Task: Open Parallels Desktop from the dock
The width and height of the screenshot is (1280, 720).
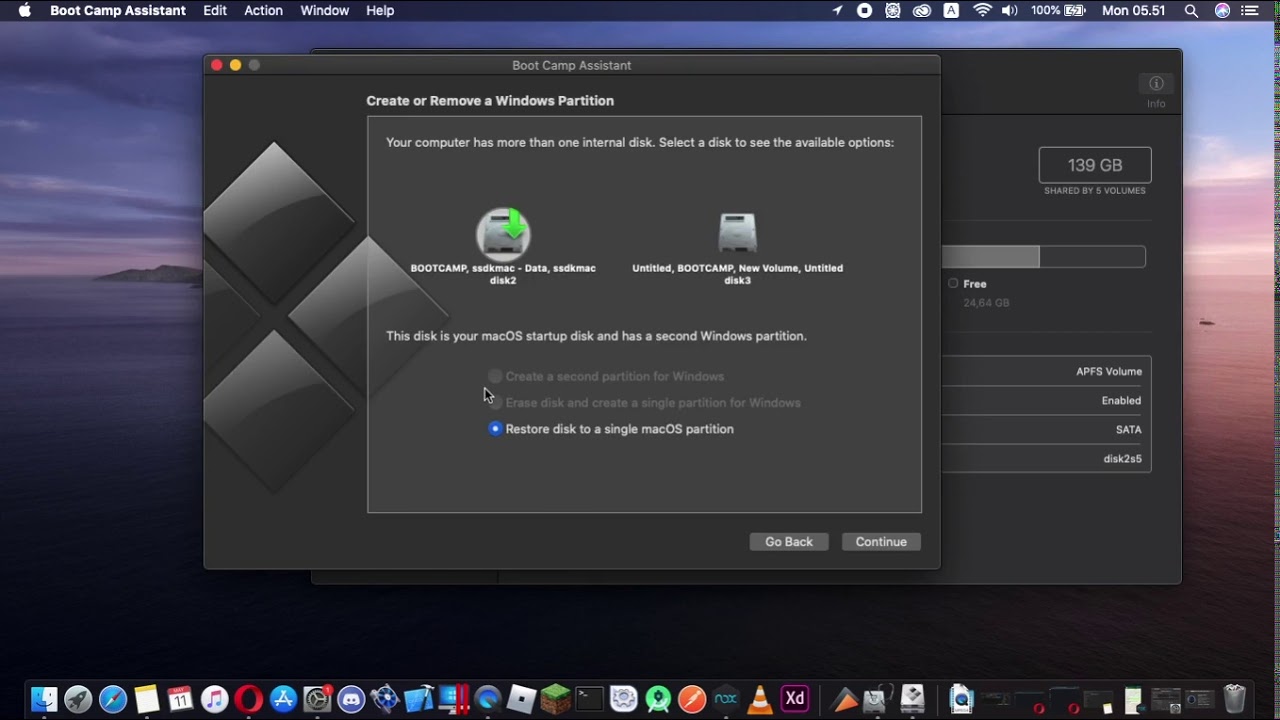Action: (453, 698)
